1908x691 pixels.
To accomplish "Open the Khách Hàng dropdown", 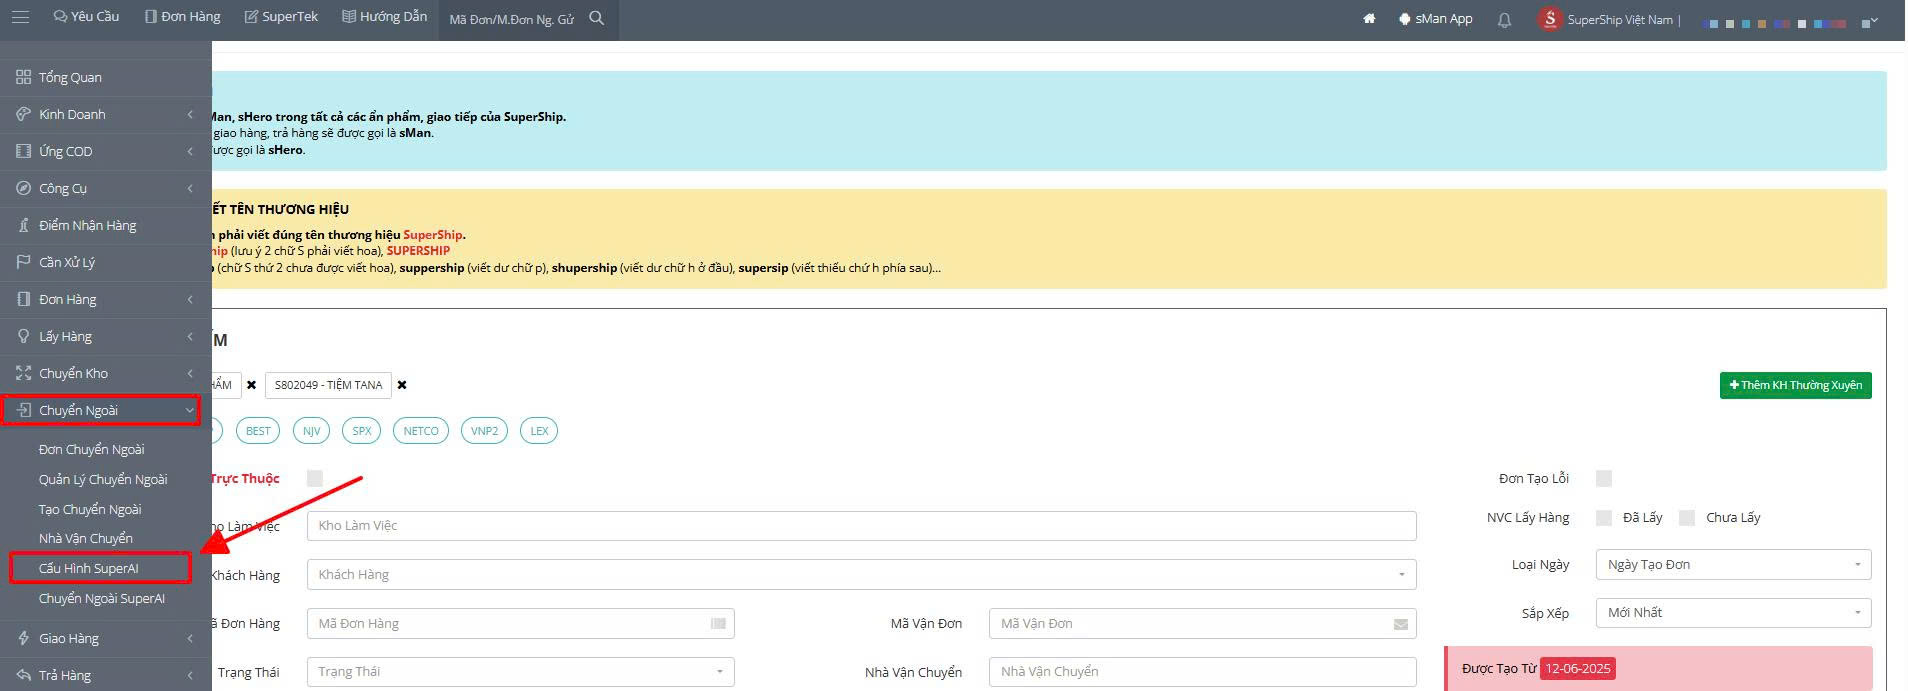I will pos(861,574).
